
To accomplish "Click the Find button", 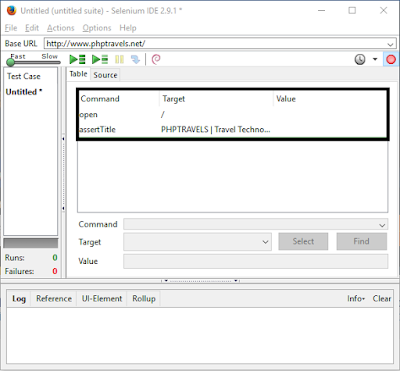I will tap(362, 241).
